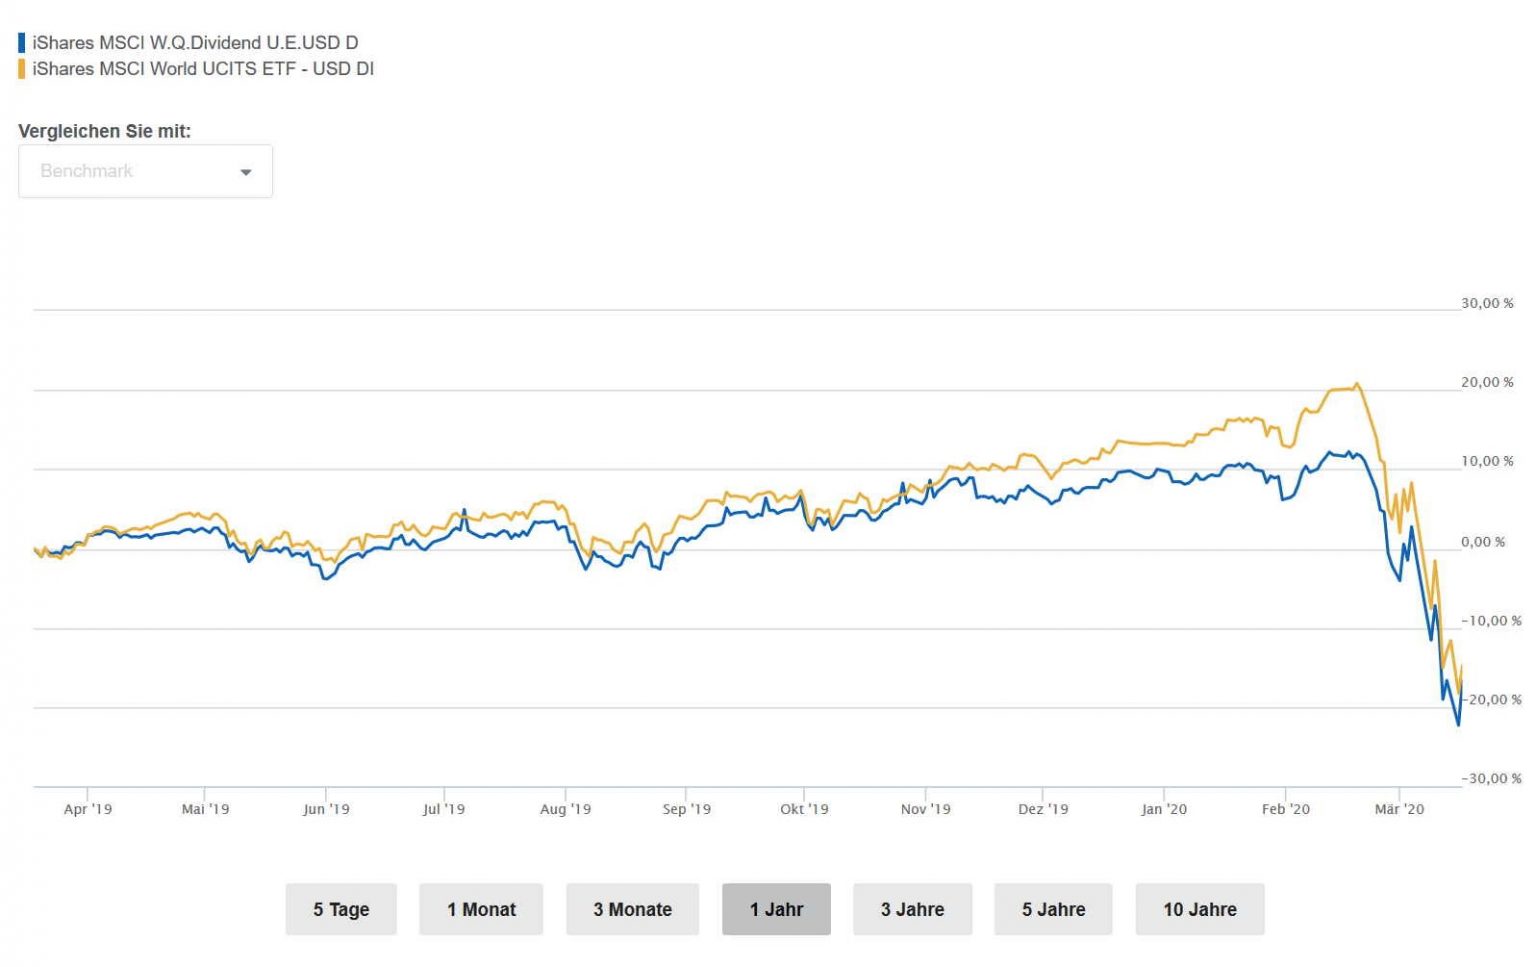This screenshot has height=967, width=1536.
Task: Click the -30,00 % axis label
Action: [x=1491, y=778]
